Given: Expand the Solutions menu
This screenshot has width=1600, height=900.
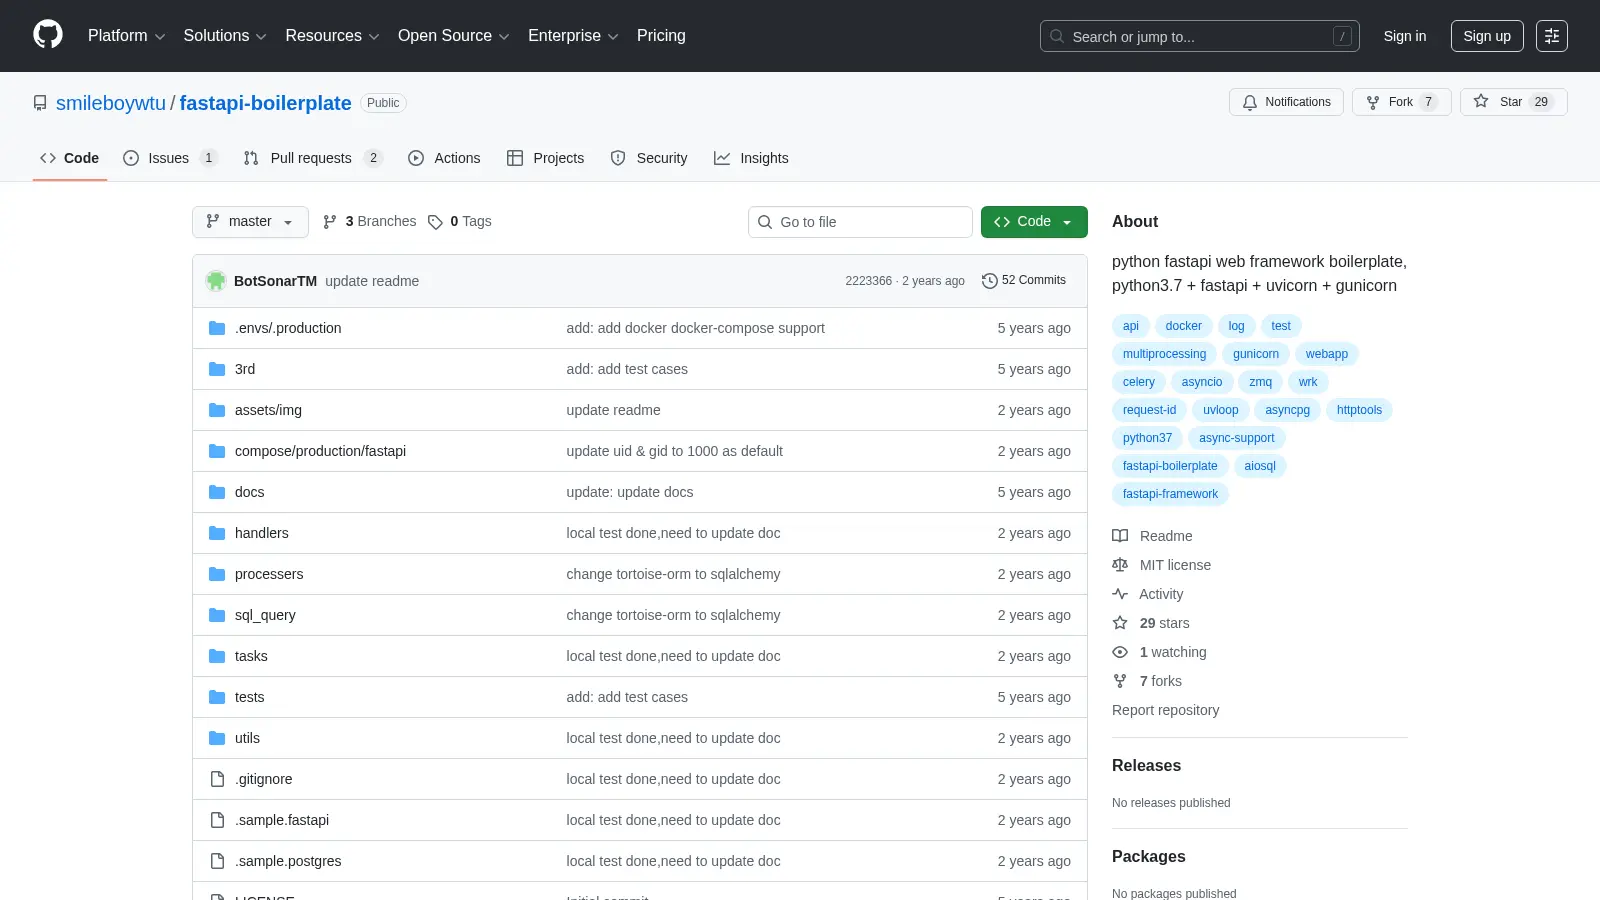Looking at the screenshot, I should [225, 36].
